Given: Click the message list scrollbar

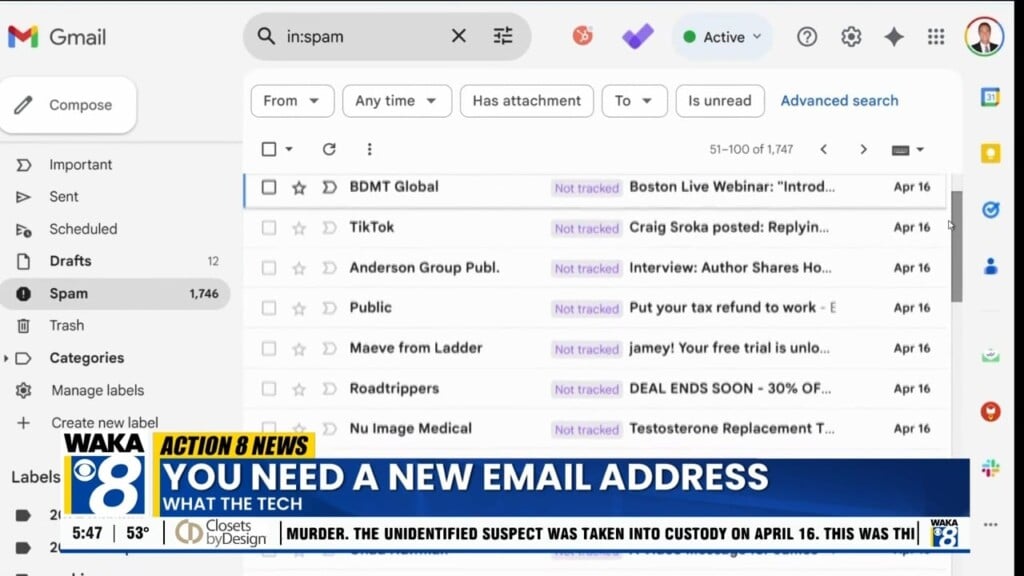Looking at the screenshot, I should [x=957, y=246].
